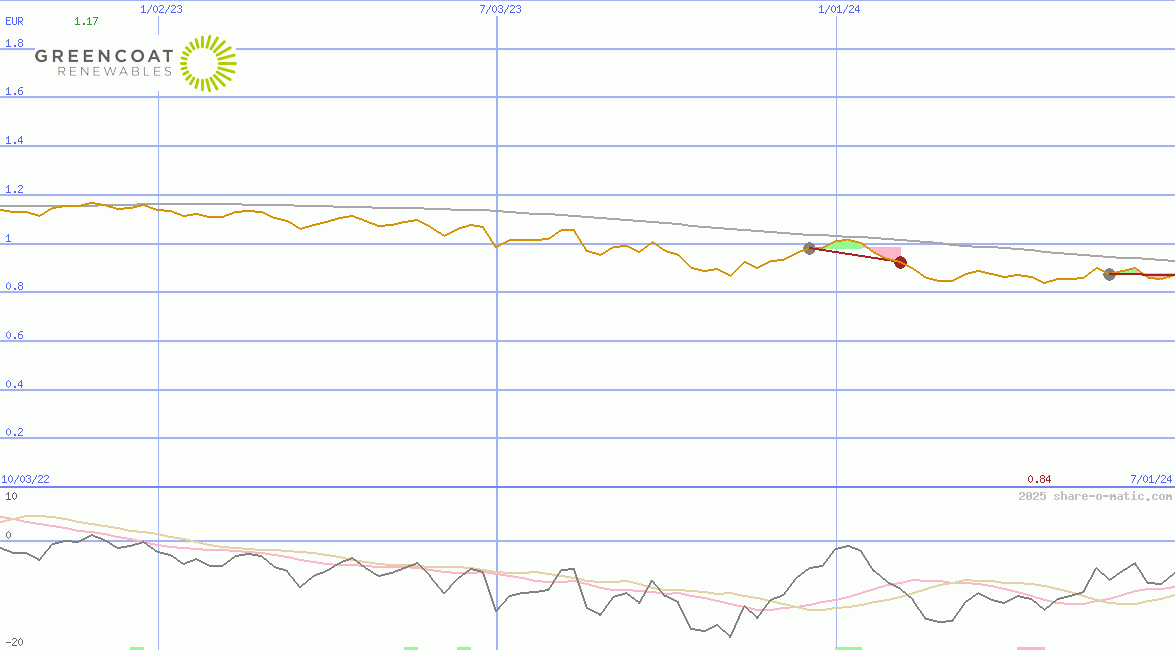Click the 7/01/24 end date label

coord(1151,479)
